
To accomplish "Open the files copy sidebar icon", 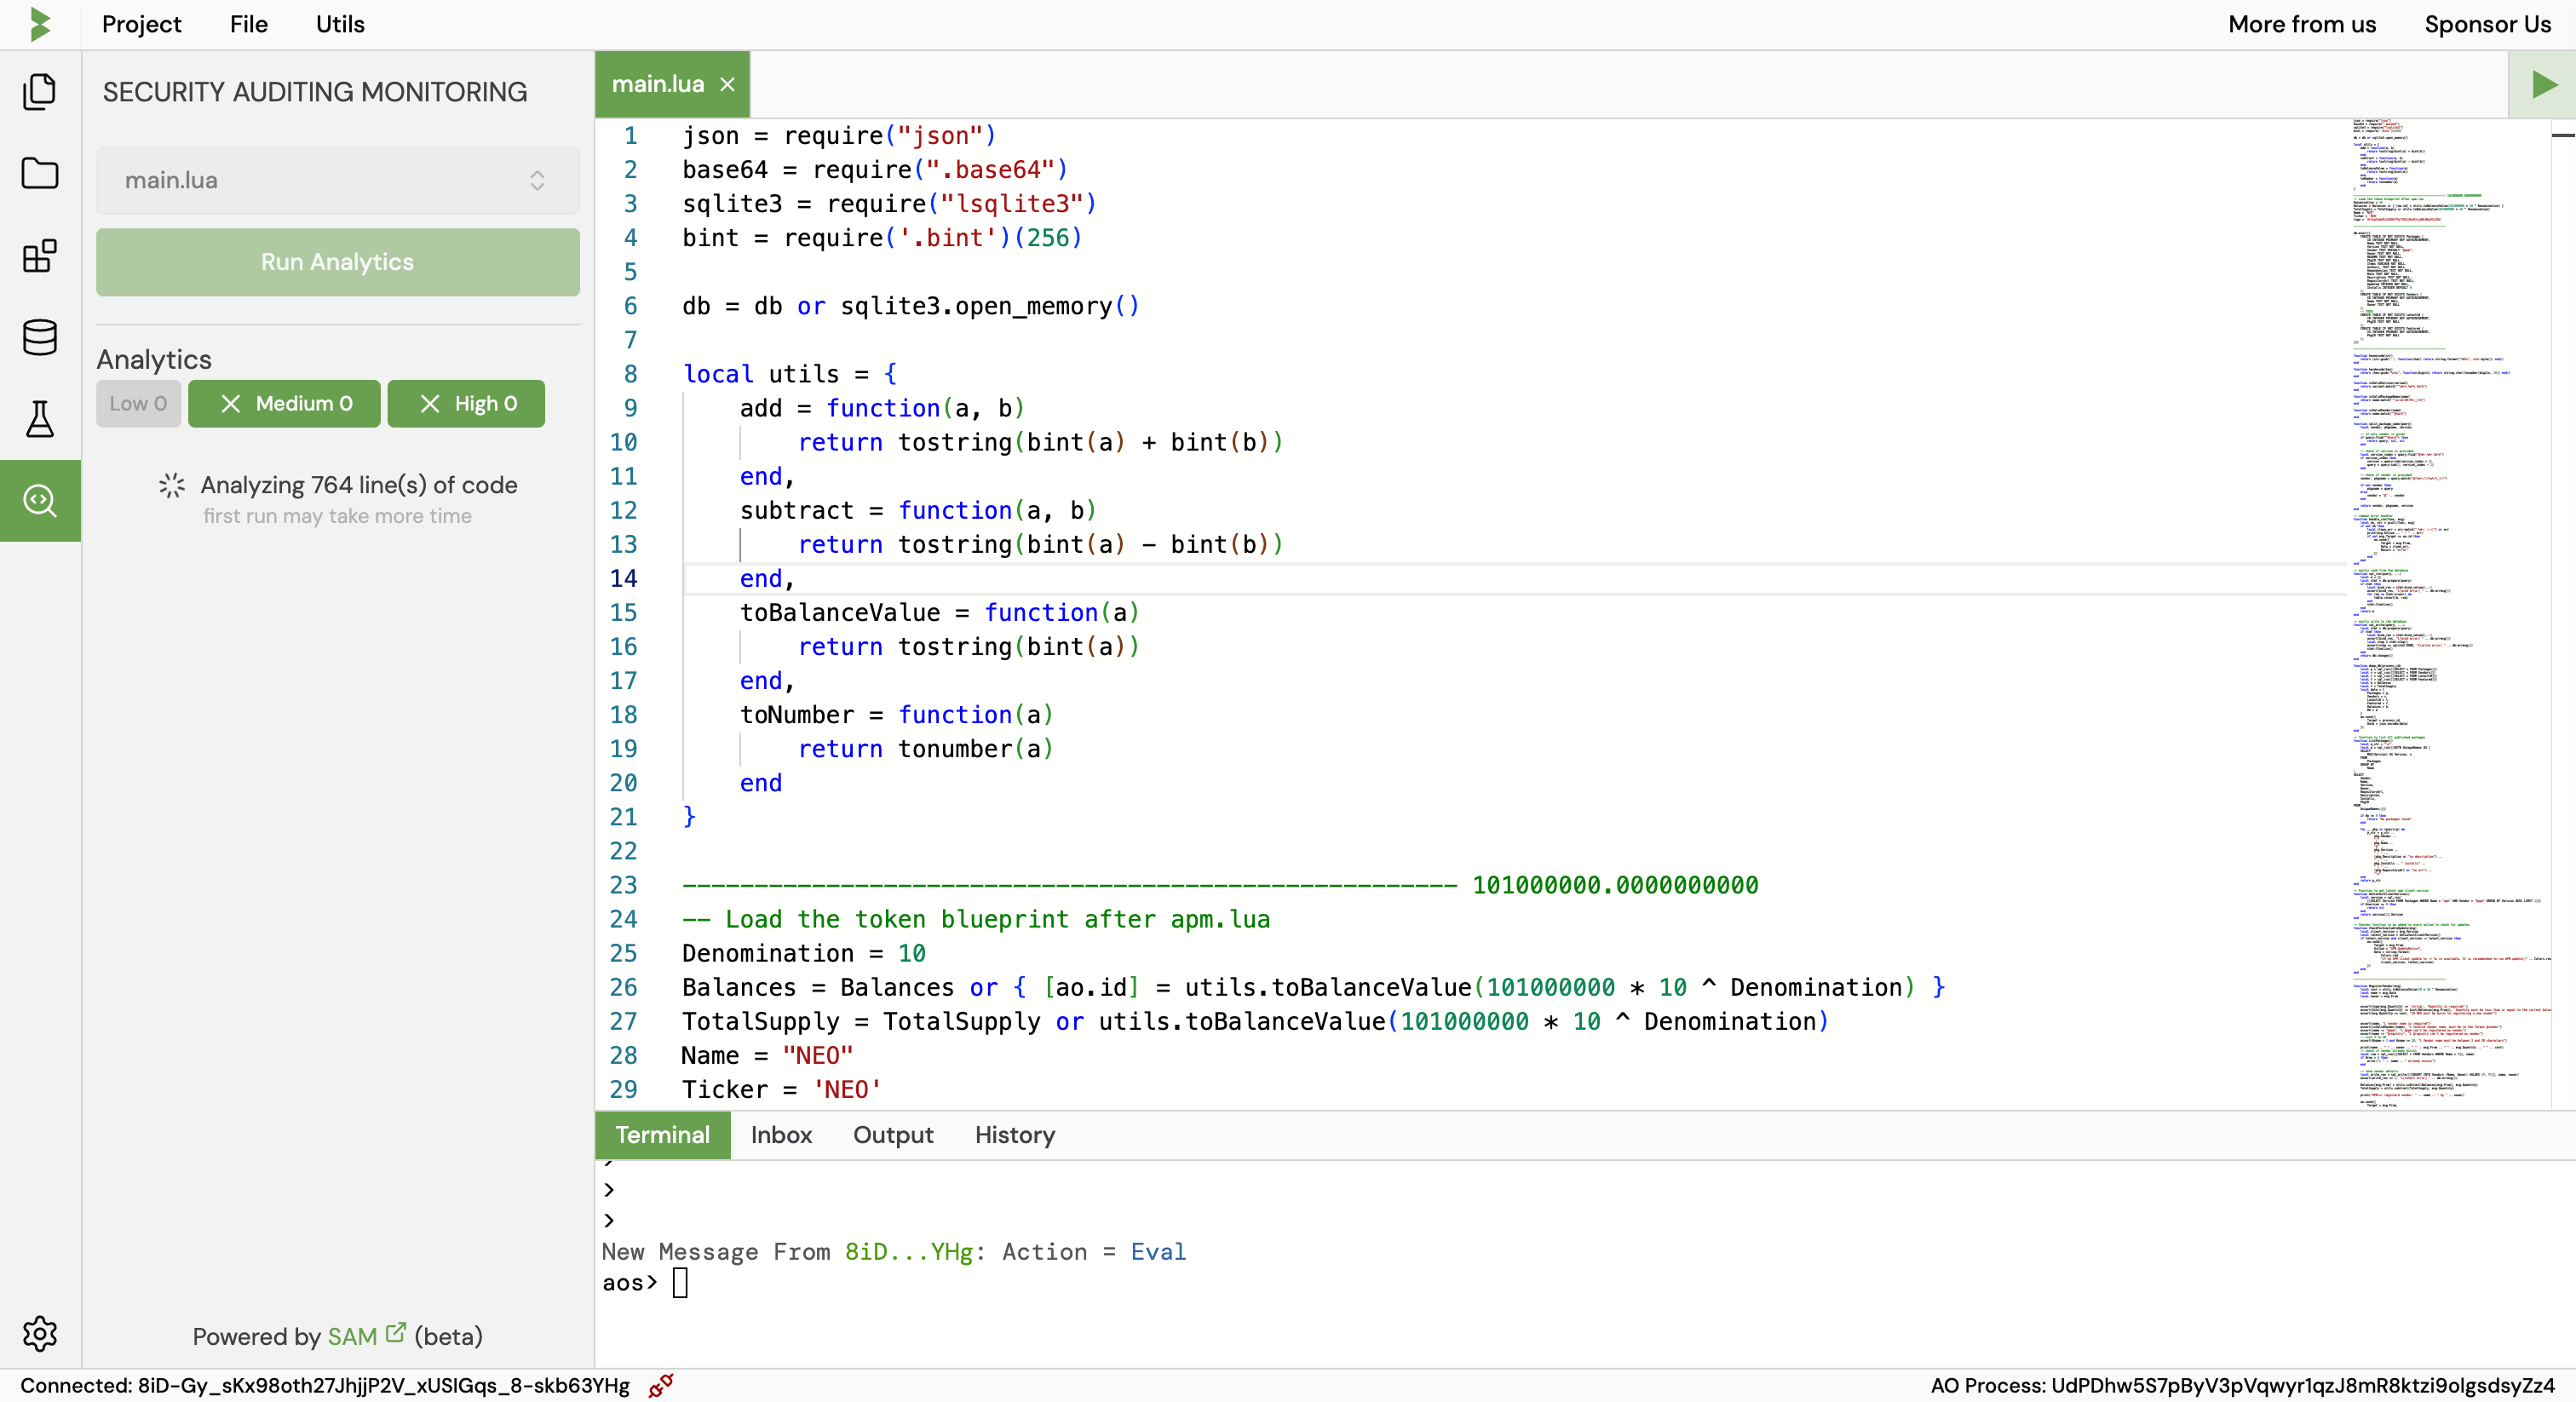I will pyautogui.click(x=40, y=92).
